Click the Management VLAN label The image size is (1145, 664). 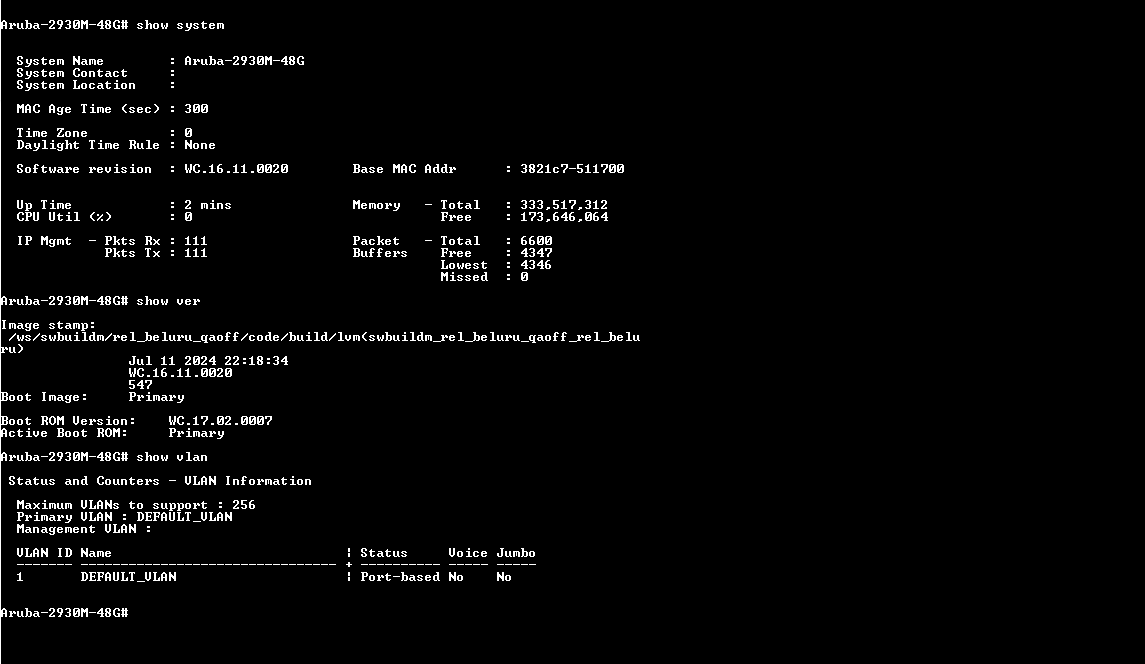[x=76, y=529]
